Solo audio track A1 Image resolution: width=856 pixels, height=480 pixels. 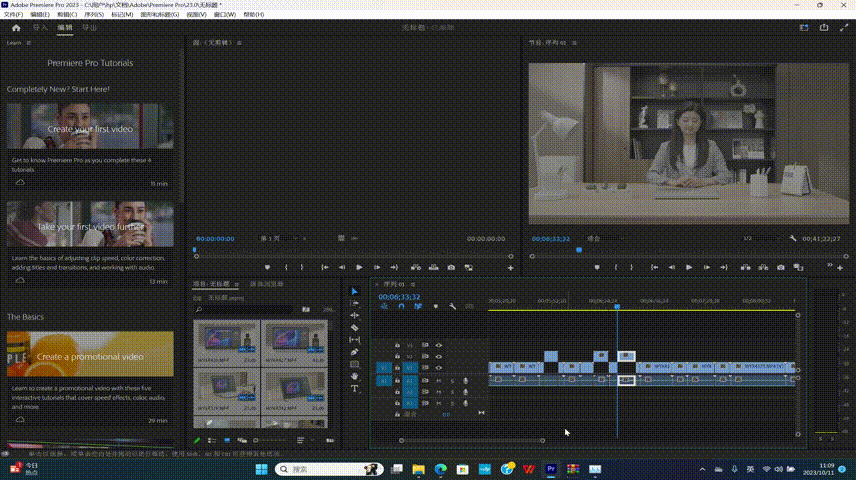(x=452, y=381)
